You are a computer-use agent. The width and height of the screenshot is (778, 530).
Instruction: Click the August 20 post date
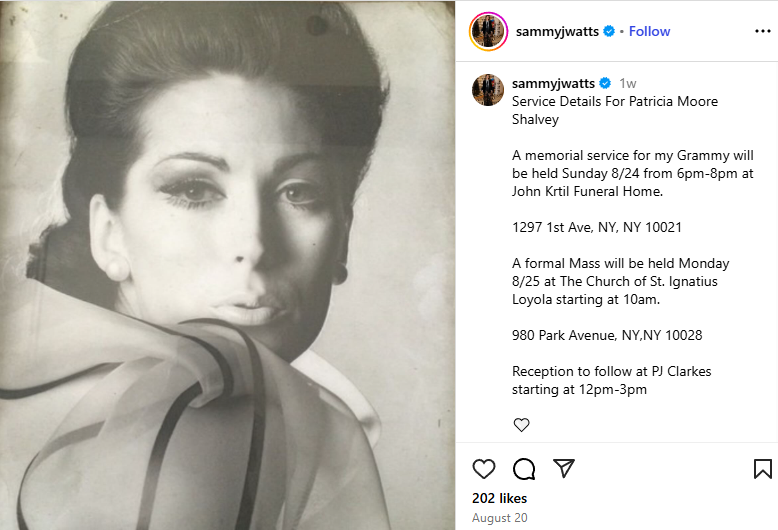pos(500,518)
